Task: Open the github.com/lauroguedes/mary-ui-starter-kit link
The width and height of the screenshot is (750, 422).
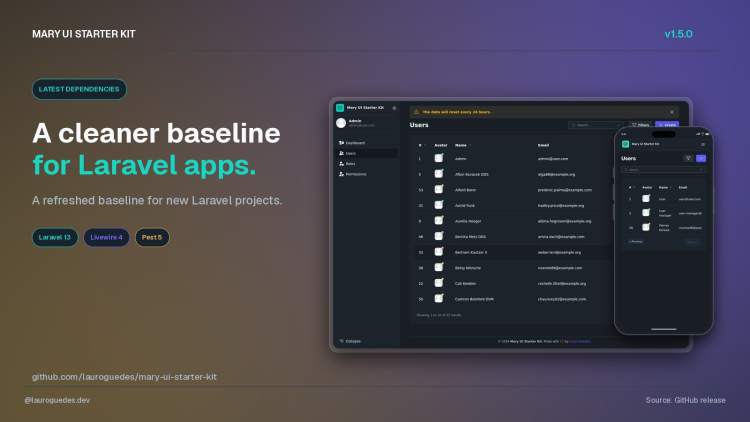Action: (x=124, y=377)
